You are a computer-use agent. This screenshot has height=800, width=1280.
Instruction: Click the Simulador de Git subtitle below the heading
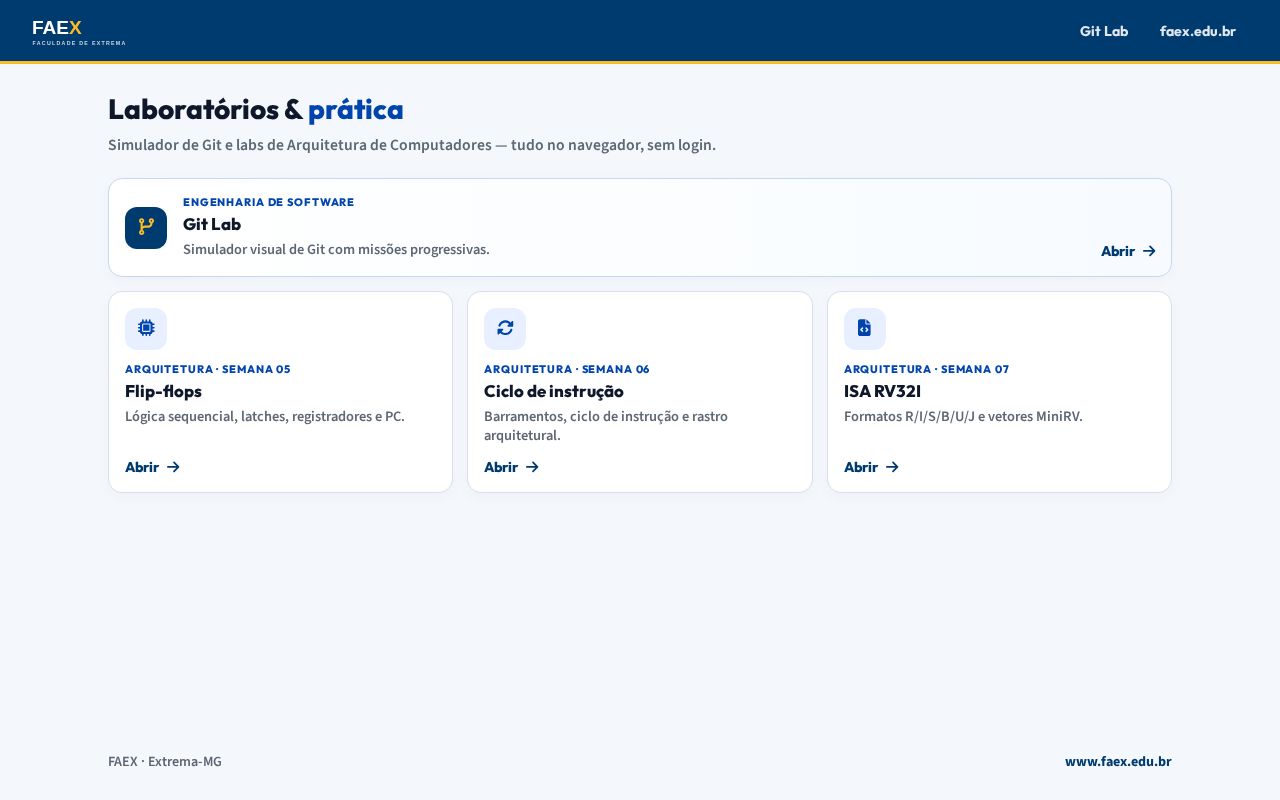pyautogui.click(x=412, y=145)
